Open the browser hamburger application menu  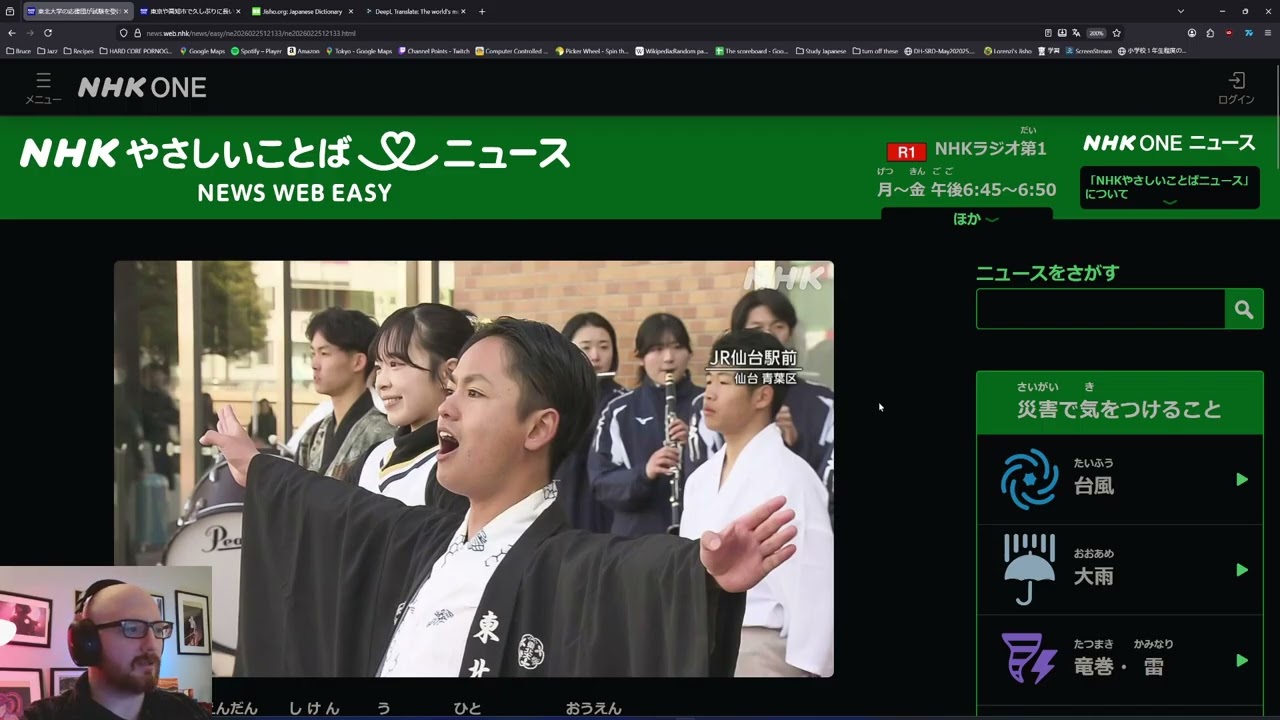click(1267, 33)
